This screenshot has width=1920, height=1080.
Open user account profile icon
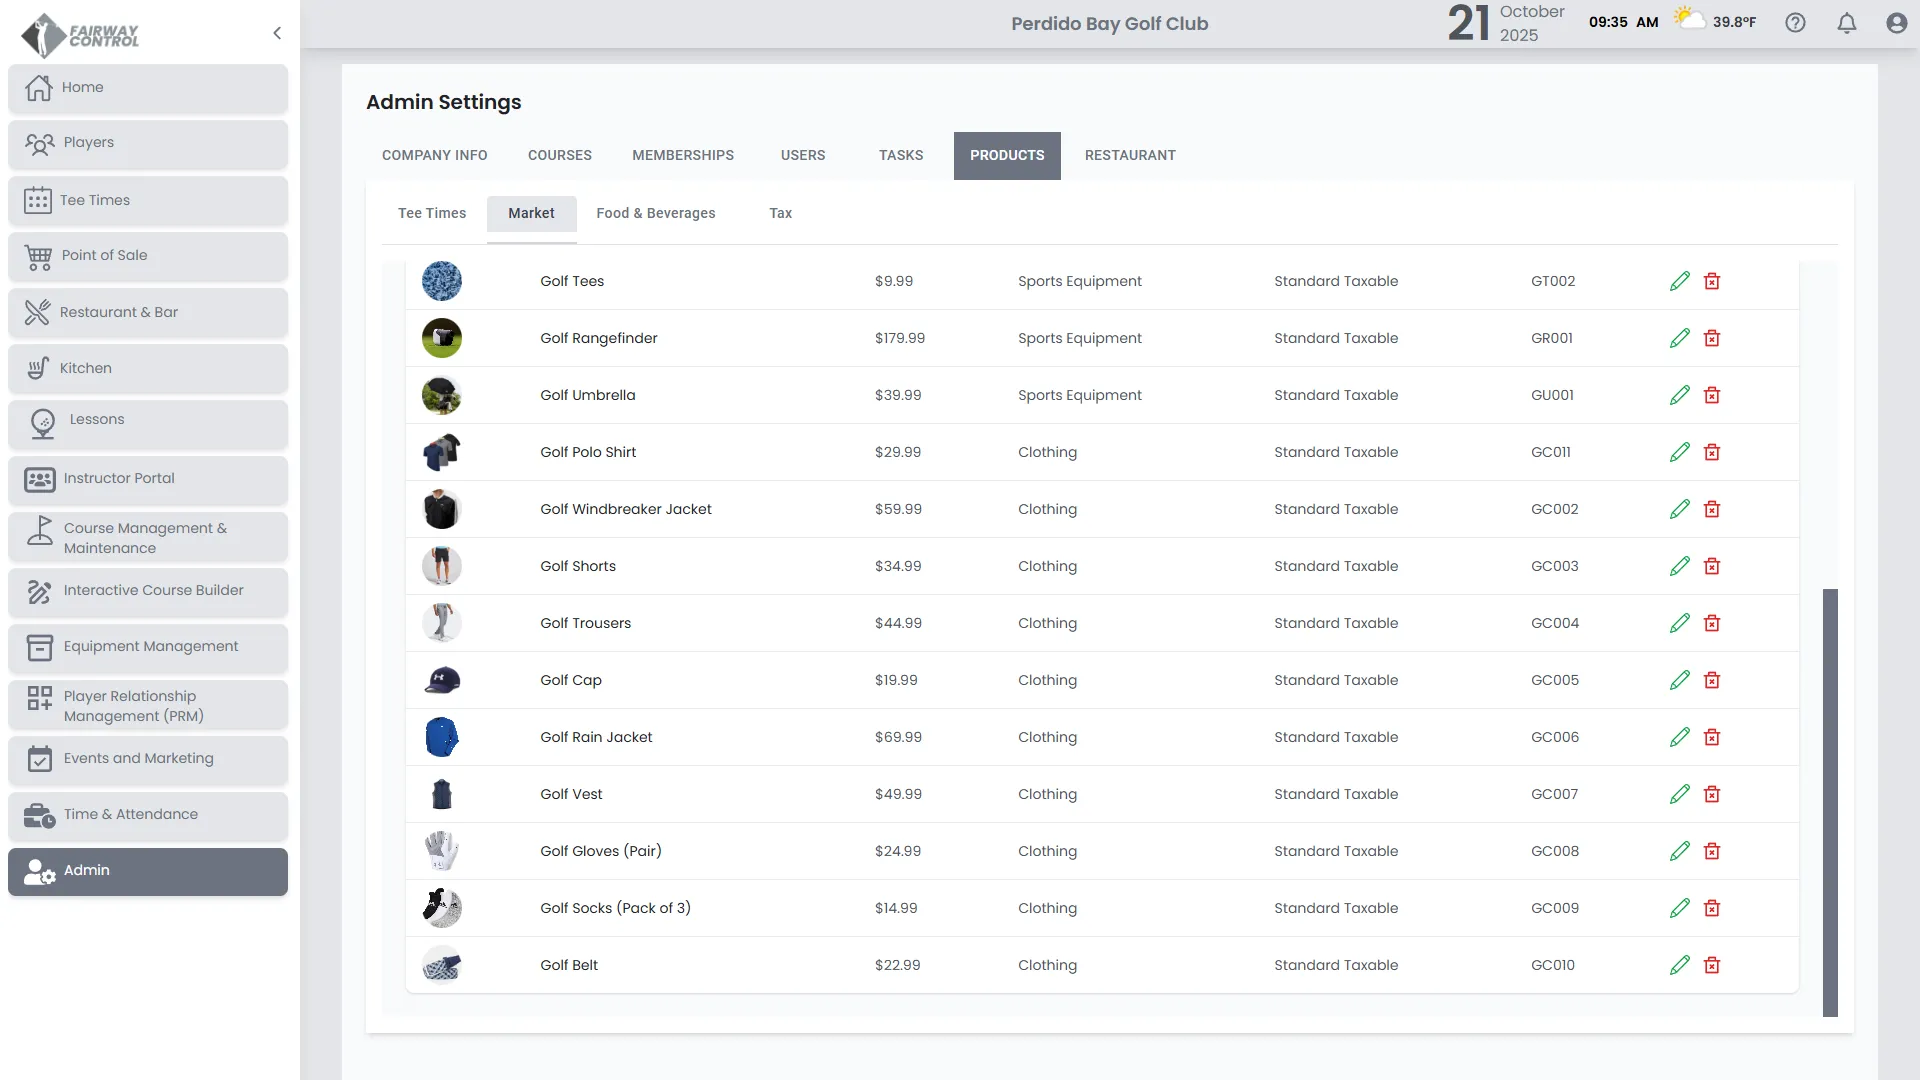(x=1896, y=23)
